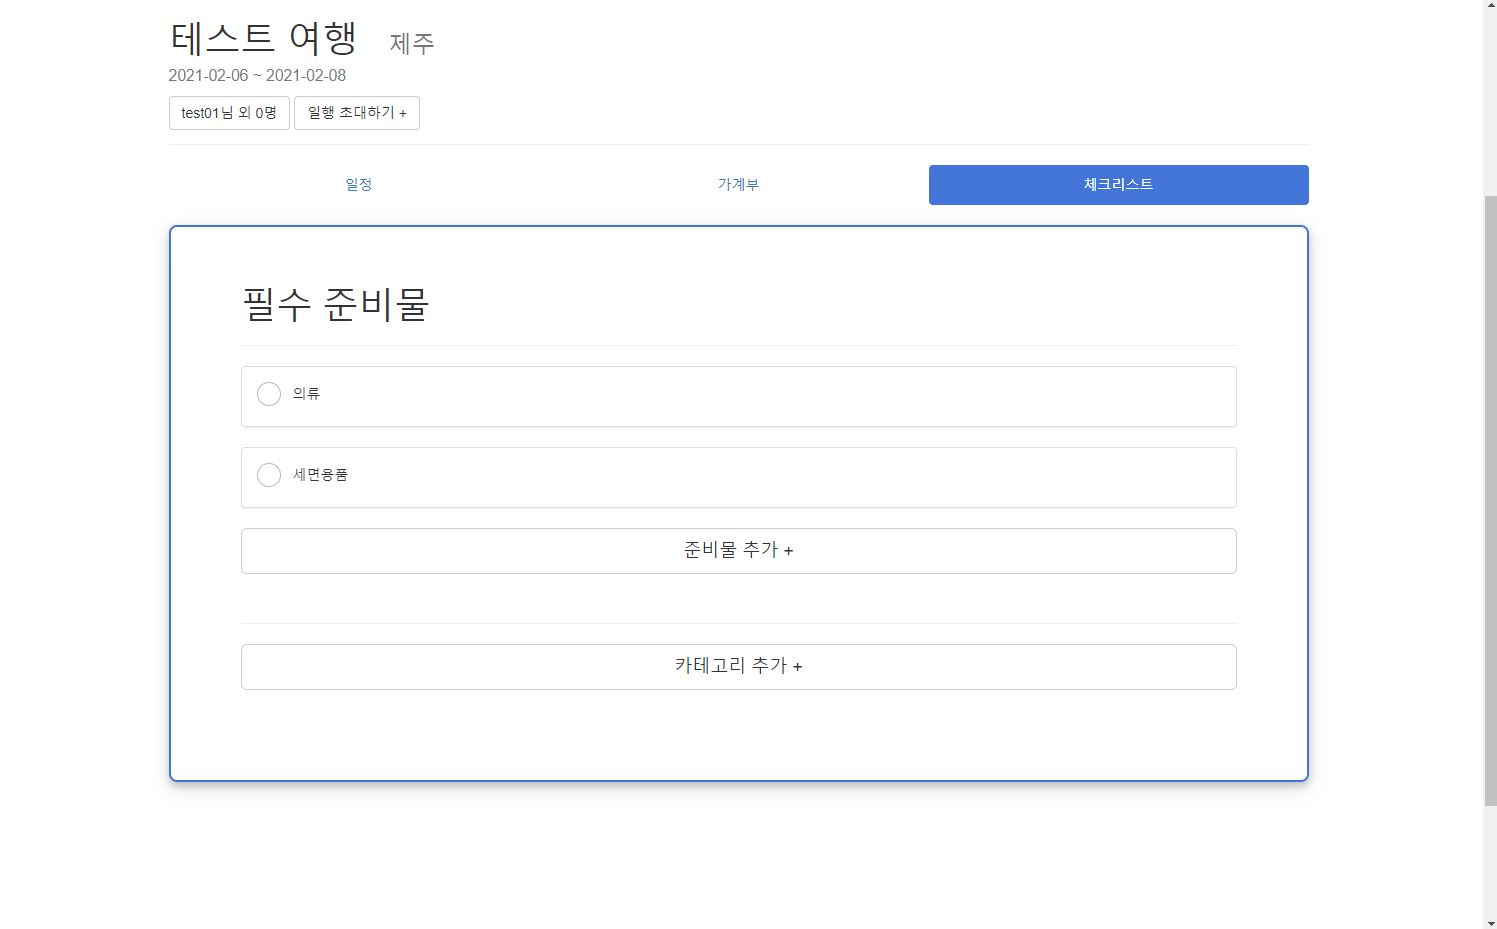Click the 제주 destination label
Screen dimensions: 1497x929
pos(412,44)
